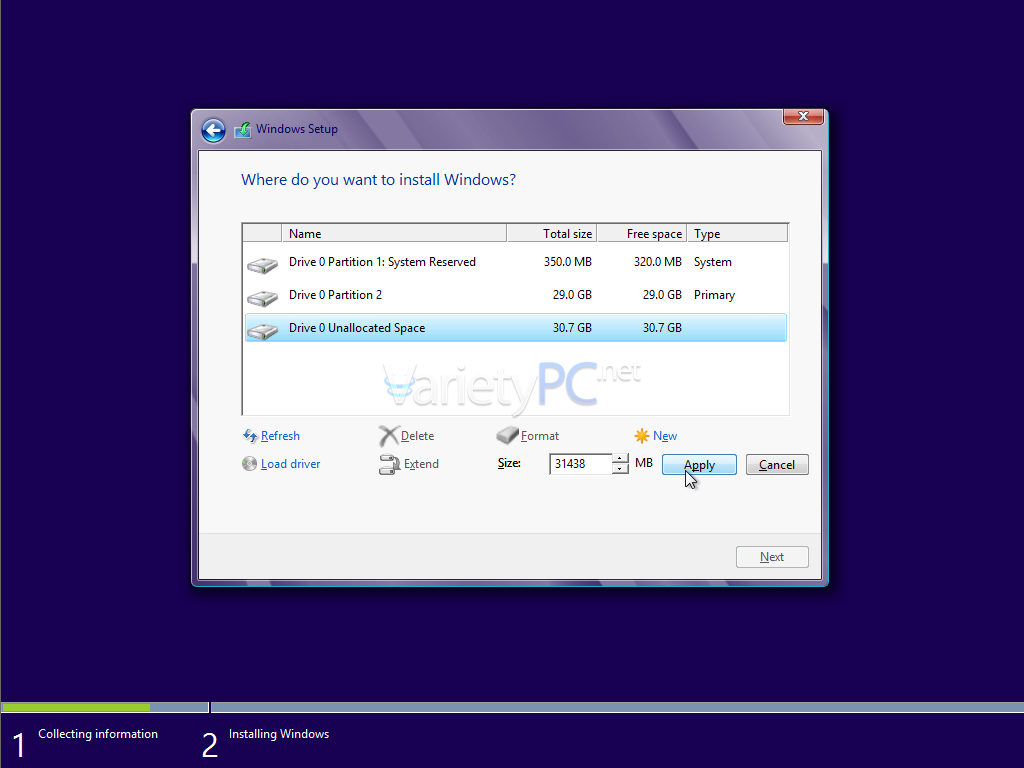Click the System type cell
Image resolution: width=1024 pixels, height=768 pixels.
(x=712, y=262)
